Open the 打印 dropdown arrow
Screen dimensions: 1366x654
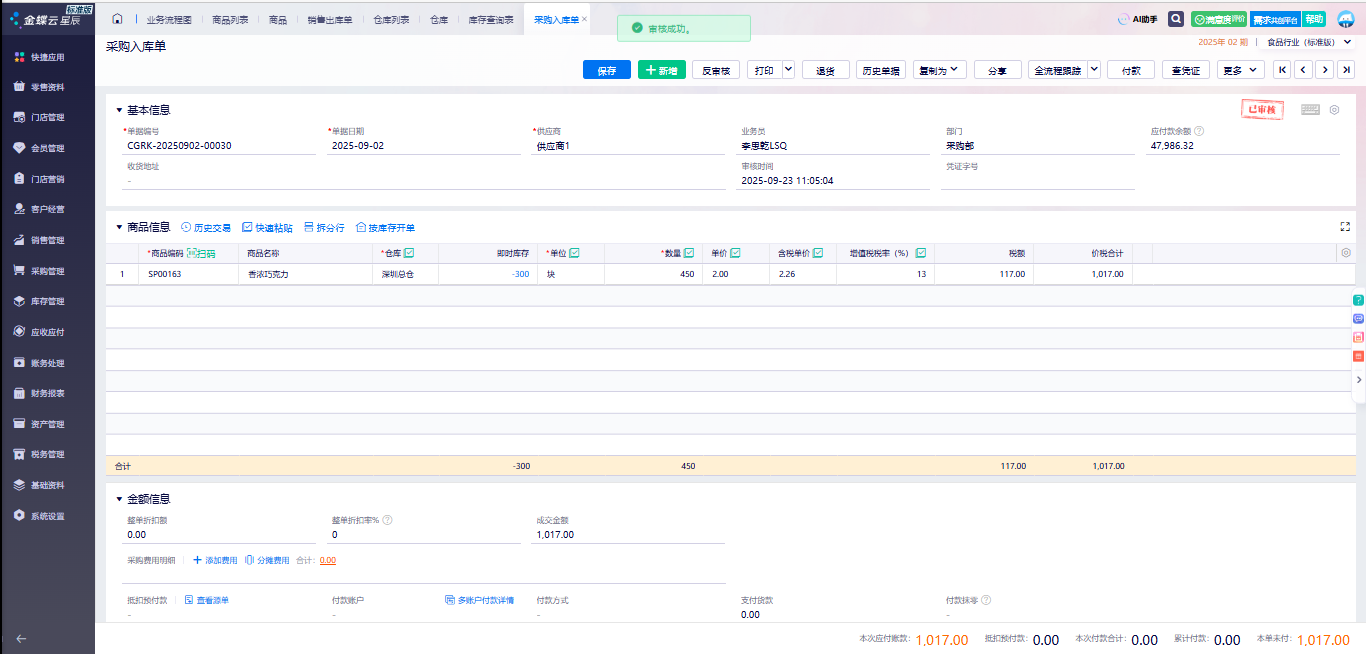tap(788, 70)
